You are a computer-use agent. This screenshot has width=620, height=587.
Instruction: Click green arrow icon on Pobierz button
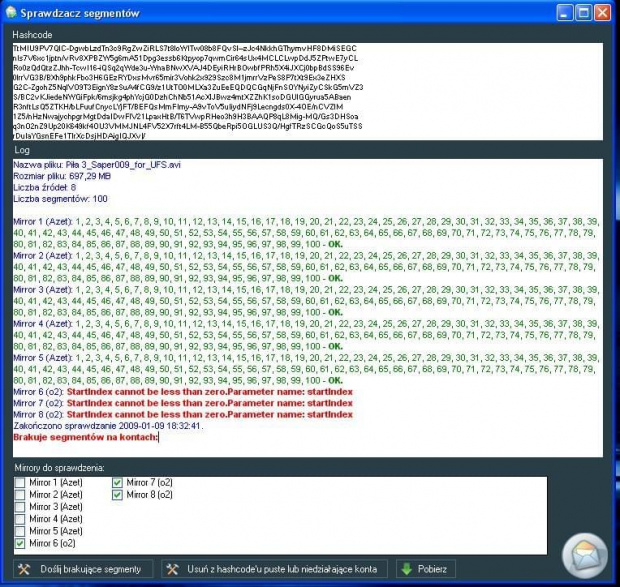[406, 569]
